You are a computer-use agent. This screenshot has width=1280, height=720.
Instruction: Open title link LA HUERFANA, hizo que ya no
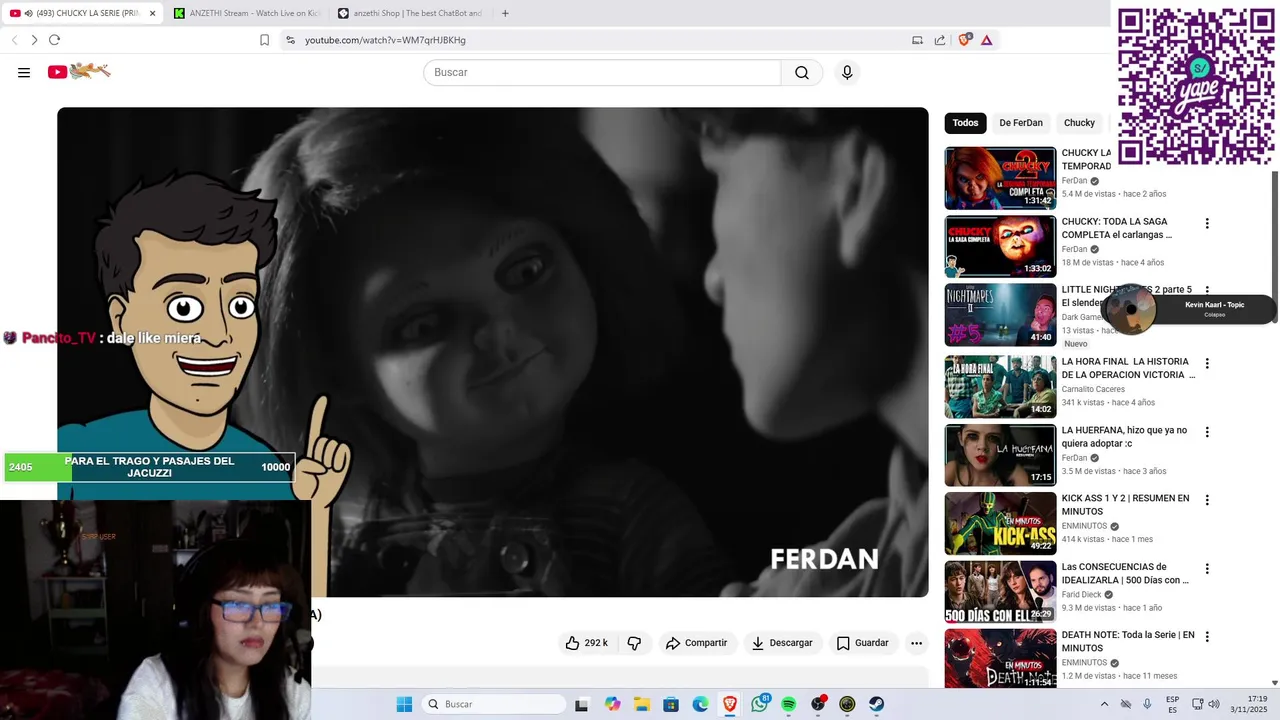[x=1124, y=437]
